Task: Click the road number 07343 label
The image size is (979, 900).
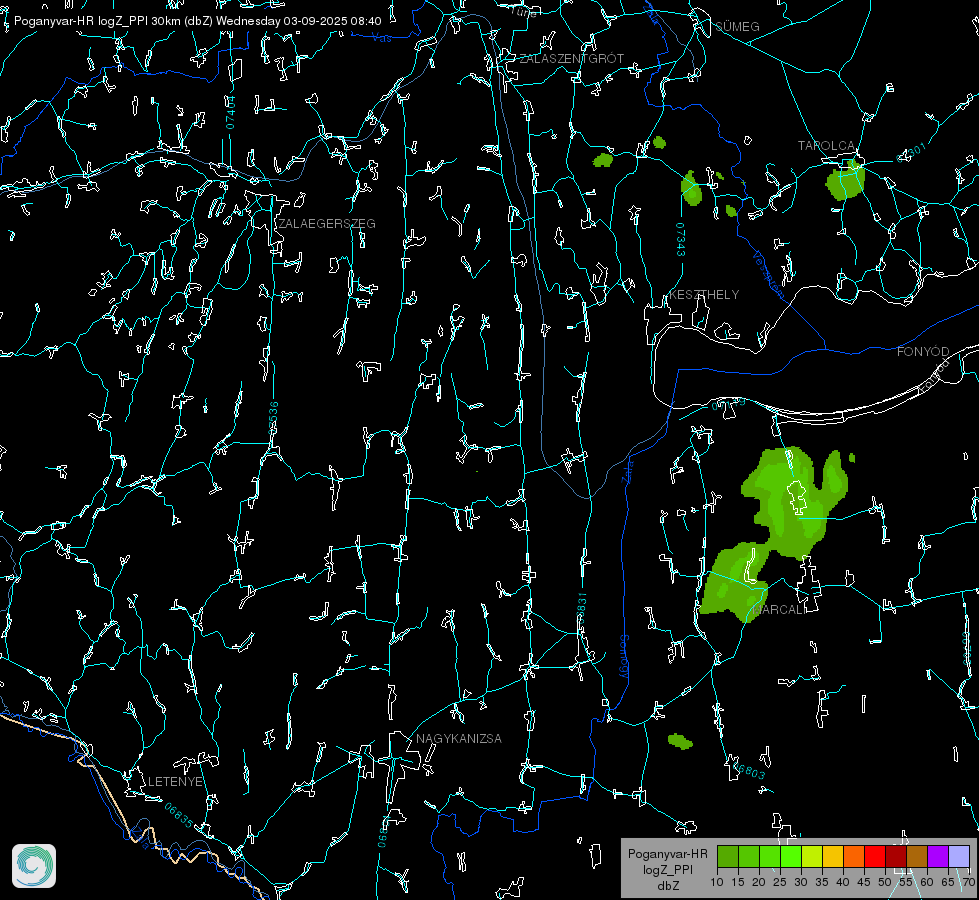Action: (x=681, y=240)
